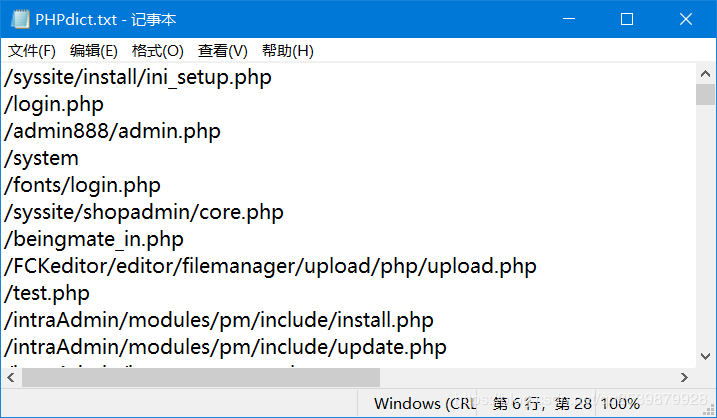Image resolution: width=717 pixels, height=418 pixels.
Task: Click the 100% zoom status indicator
Action: point(620,404)
